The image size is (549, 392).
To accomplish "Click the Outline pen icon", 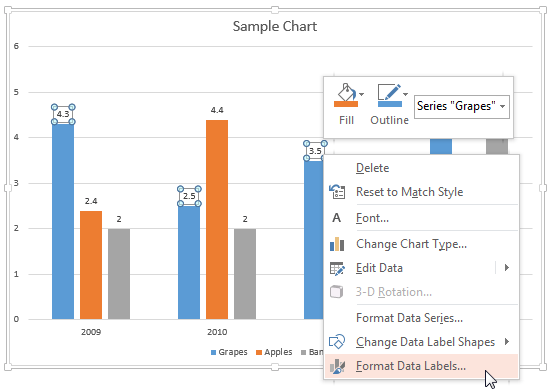I will 389,95.
